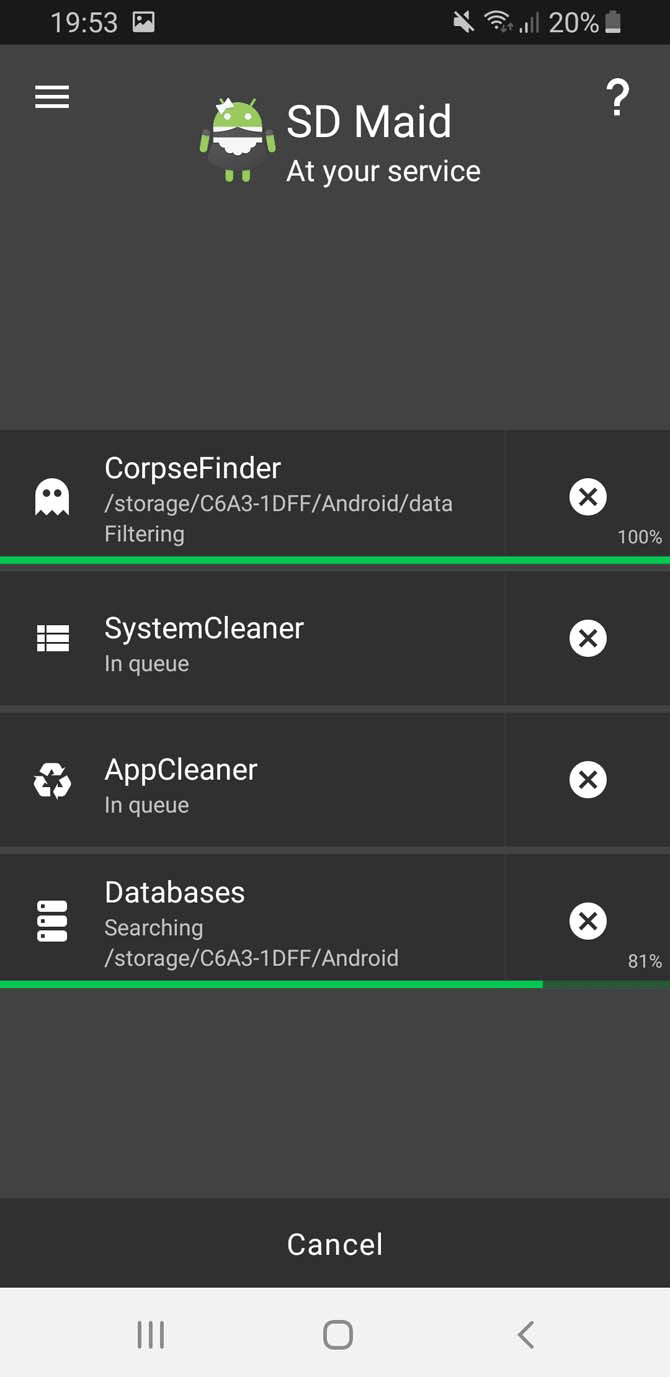The image size is (670, 1377).
Task: Stop the SystemCleaner queued task
Action: point(588,638)
